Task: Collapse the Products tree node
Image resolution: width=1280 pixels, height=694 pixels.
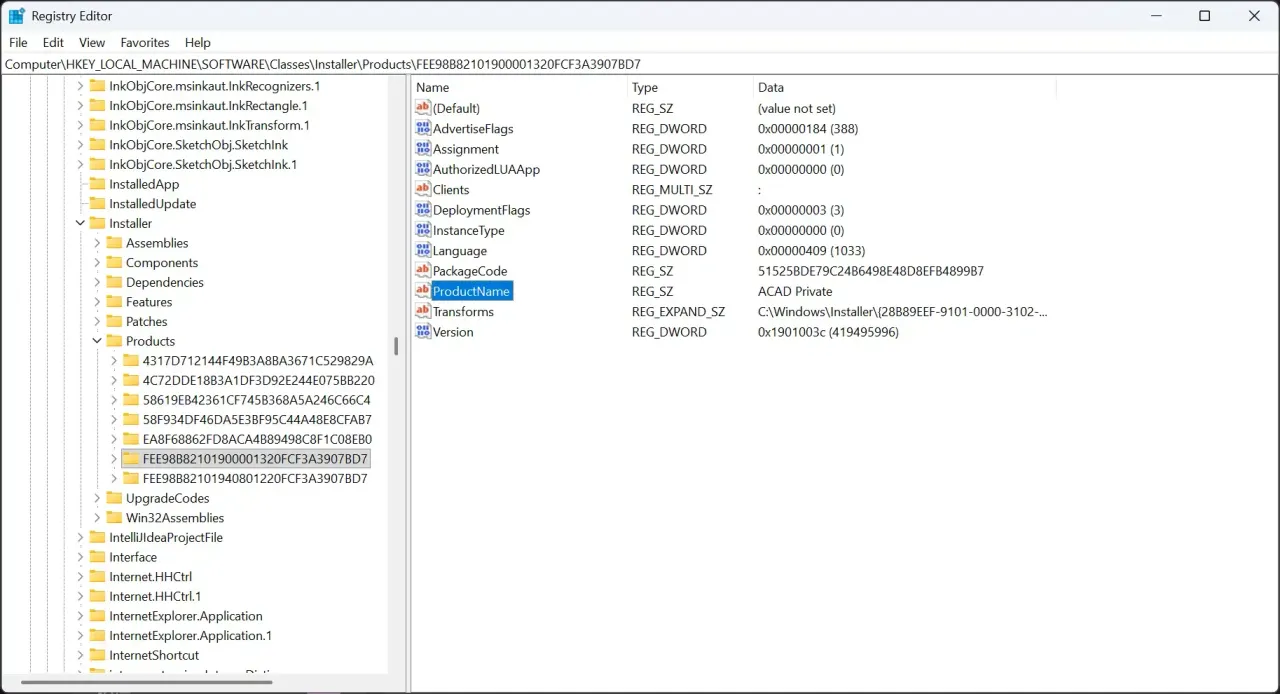Action: (x=97, y=341)
